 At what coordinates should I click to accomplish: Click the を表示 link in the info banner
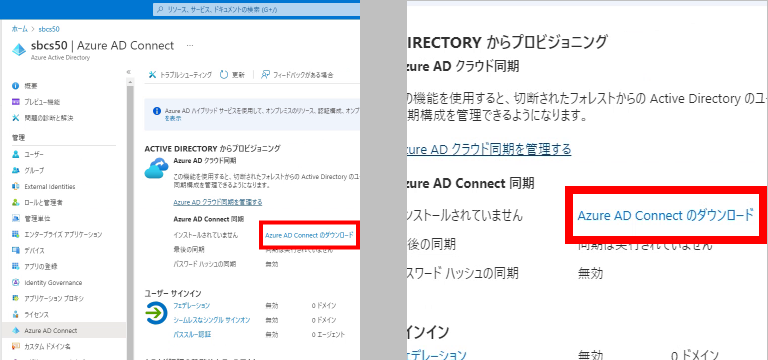point(173,119)
